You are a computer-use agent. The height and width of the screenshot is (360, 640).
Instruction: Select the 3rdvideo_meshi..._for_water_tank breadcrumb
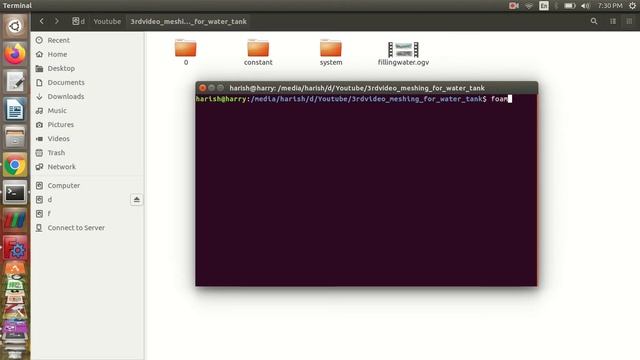tap(188, 21)
